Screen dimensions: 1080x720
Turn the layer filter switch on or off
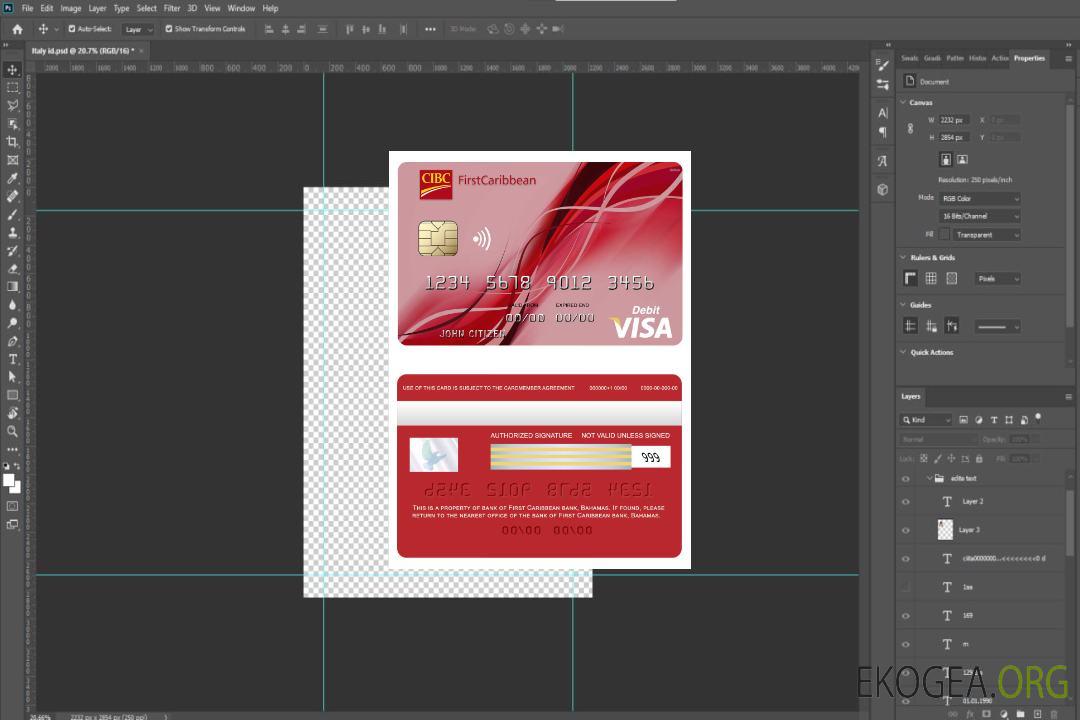pyautogui.click(x=1038, y=418)
